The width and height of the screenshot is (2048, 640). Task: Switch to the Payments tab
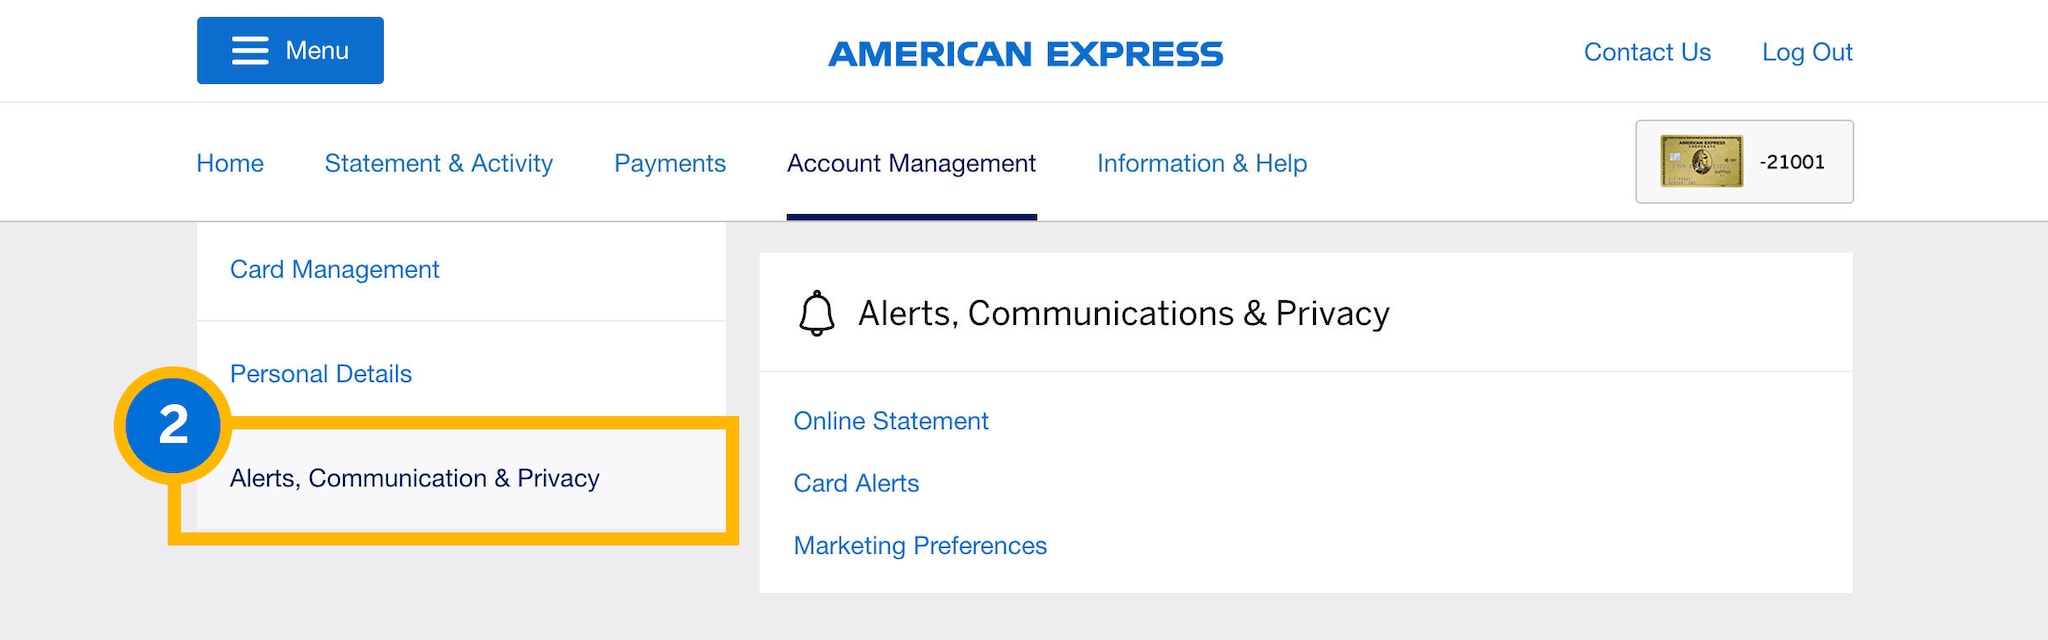(x=670, y=163)
